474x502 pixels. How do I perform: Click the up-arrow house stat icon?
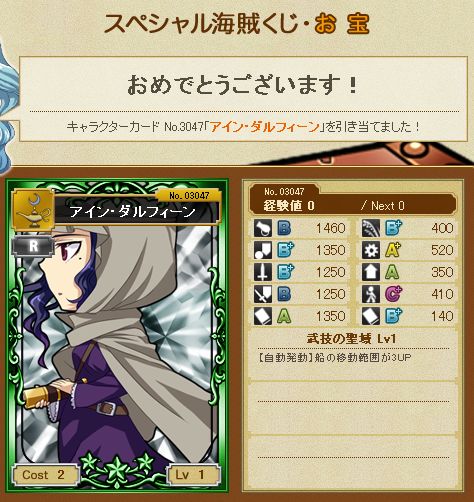(371, 272)
